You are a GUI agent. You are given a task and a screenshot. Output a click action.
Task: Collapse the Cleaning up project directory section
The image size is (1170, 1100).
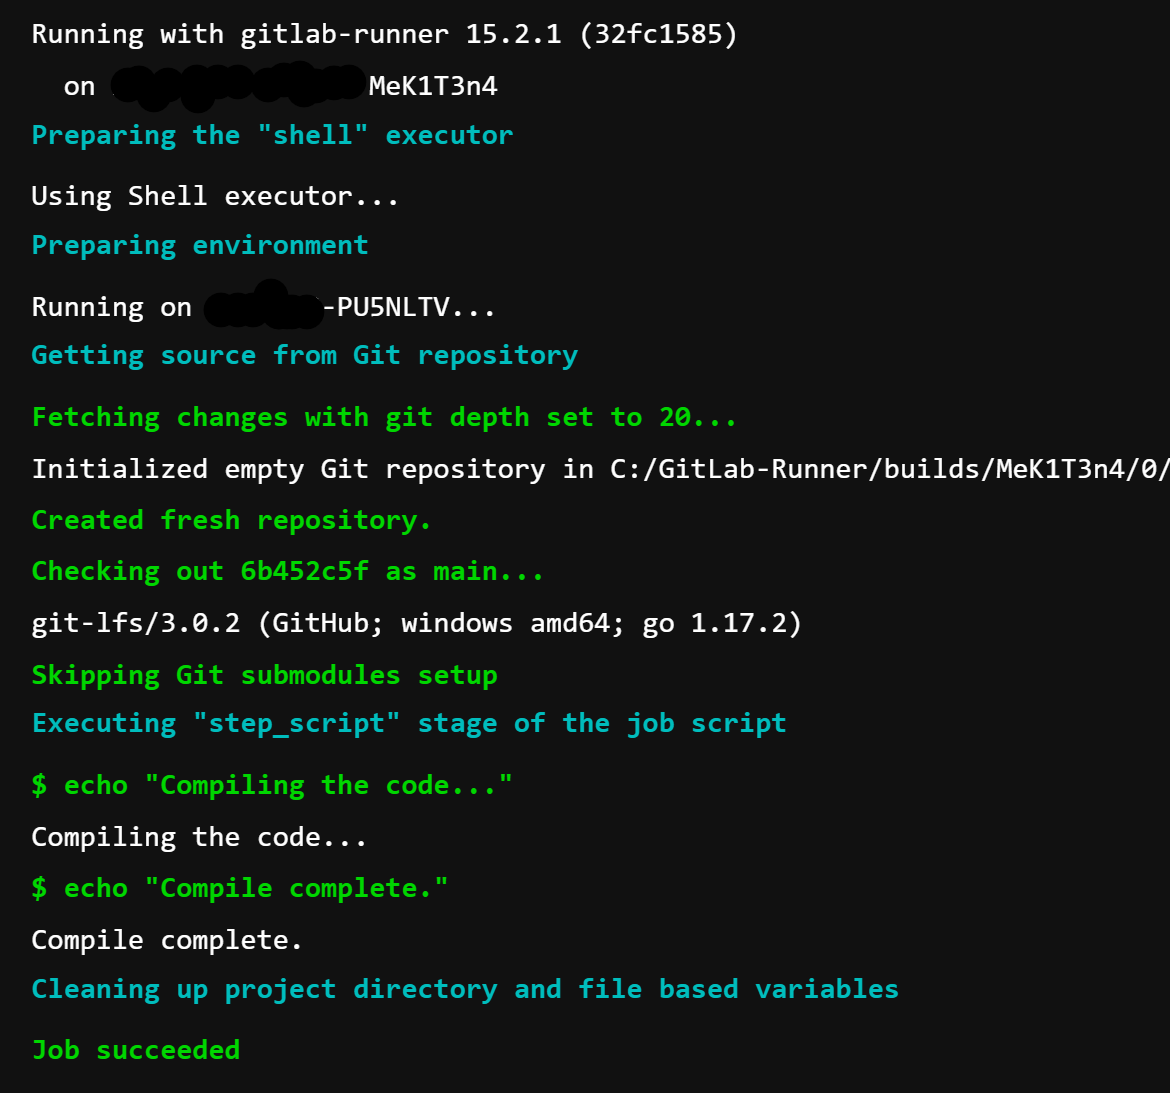coord(465,990)
